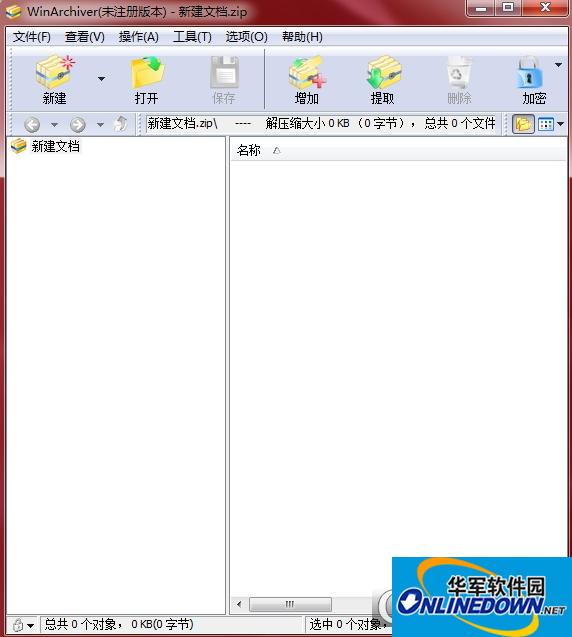Click the WinArchiver title bar app icon

(13, 11)
